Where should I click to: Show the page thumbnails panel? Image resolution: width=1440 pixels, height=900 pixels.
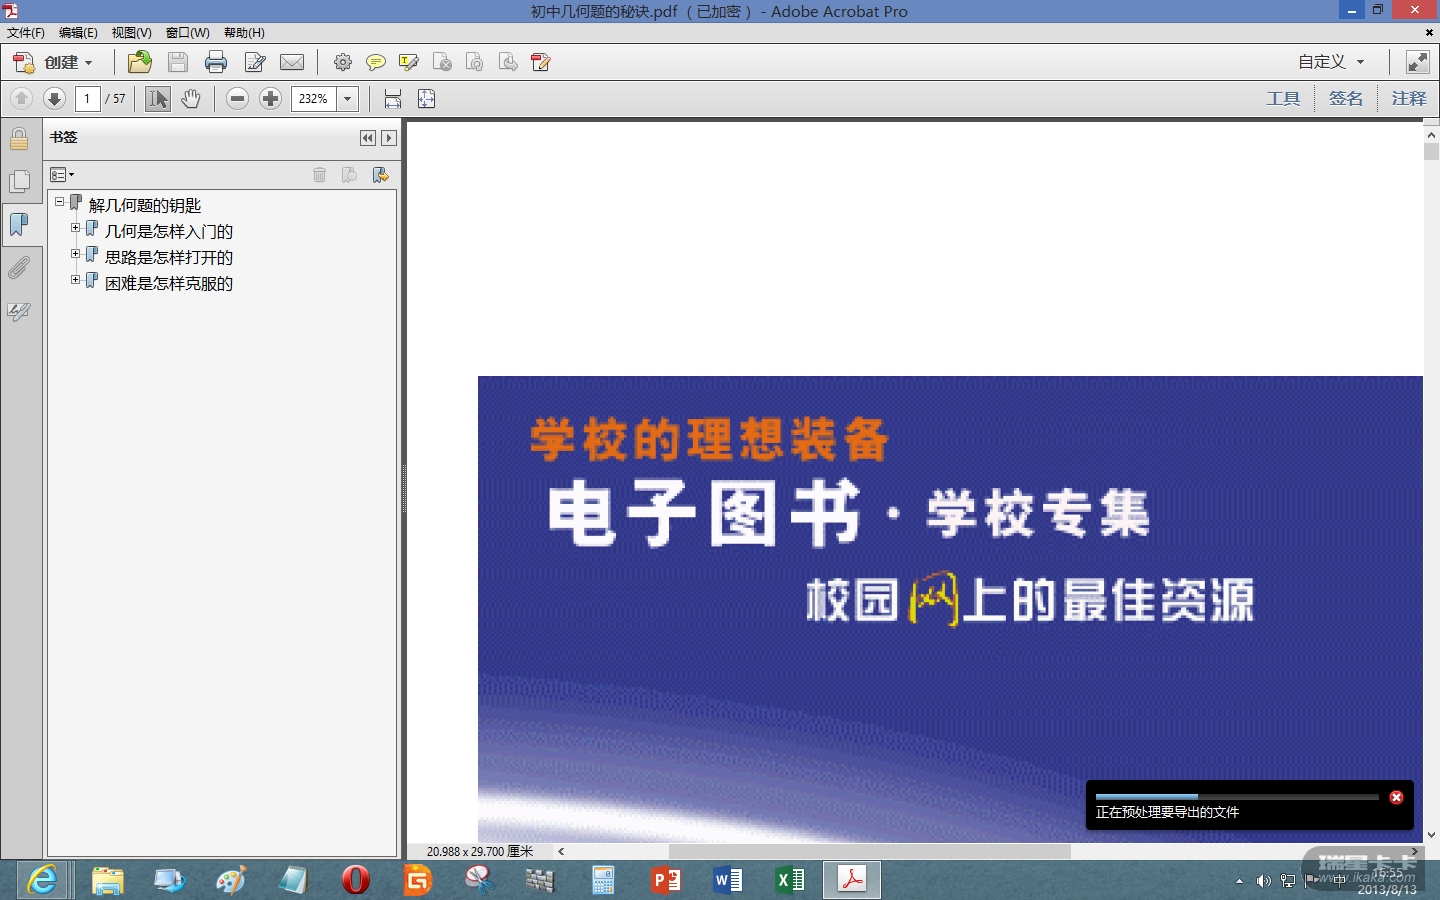(19, 181)
